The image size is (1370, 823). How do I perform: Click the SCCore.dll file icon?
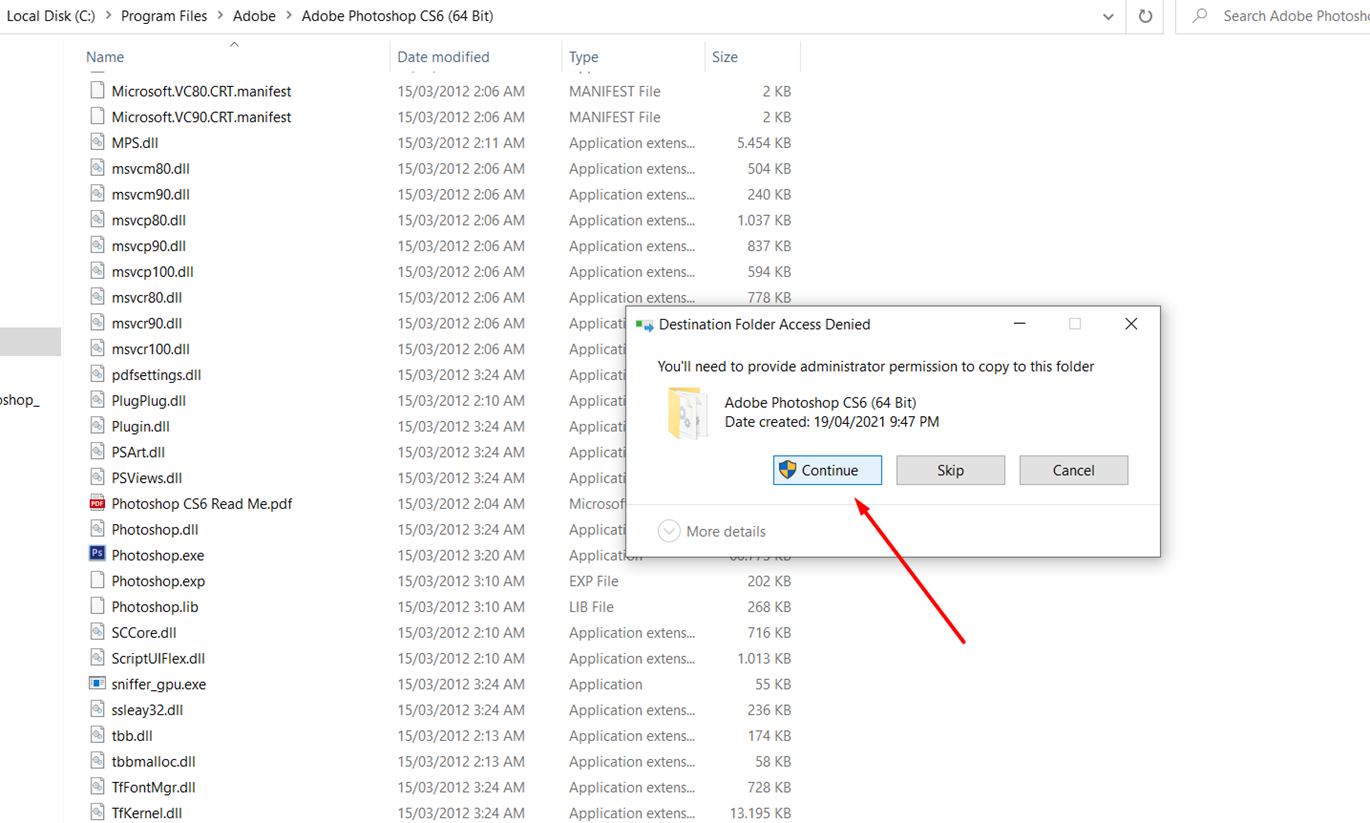tap(97, 632)
